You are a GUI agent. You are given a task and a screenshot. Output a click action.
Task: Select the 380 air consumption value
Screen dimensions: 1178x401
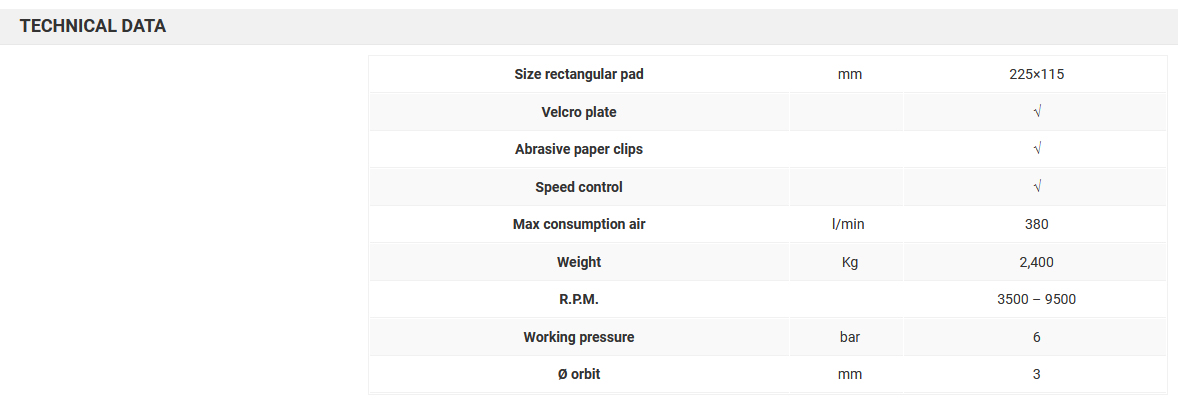click(1036, 224)
